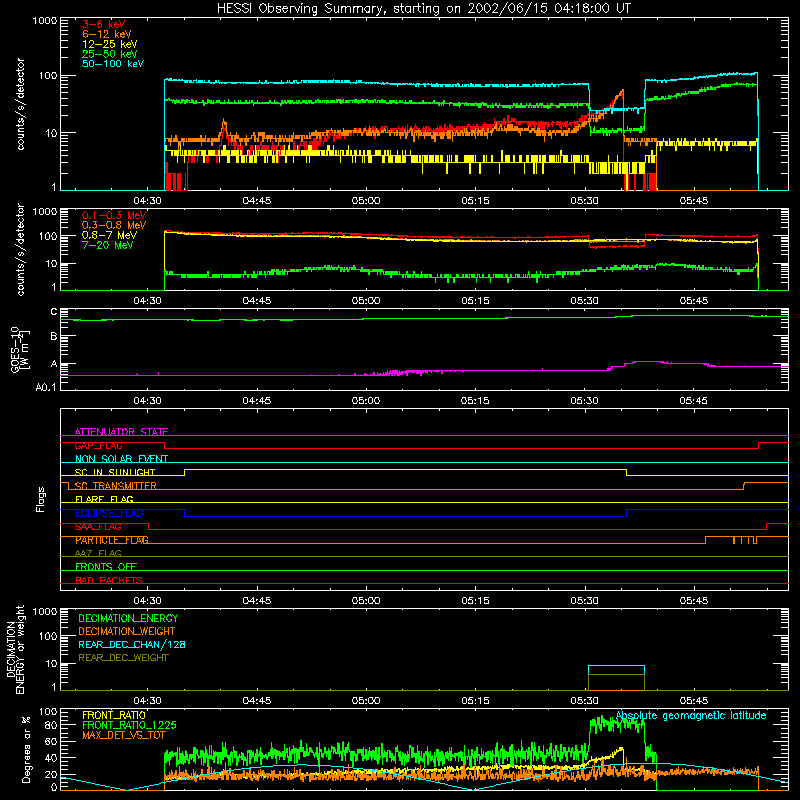This screenshot has height=800, width=800.
Task: Select the 6-12 keV legend label
Action: click(x=107, y=34)
